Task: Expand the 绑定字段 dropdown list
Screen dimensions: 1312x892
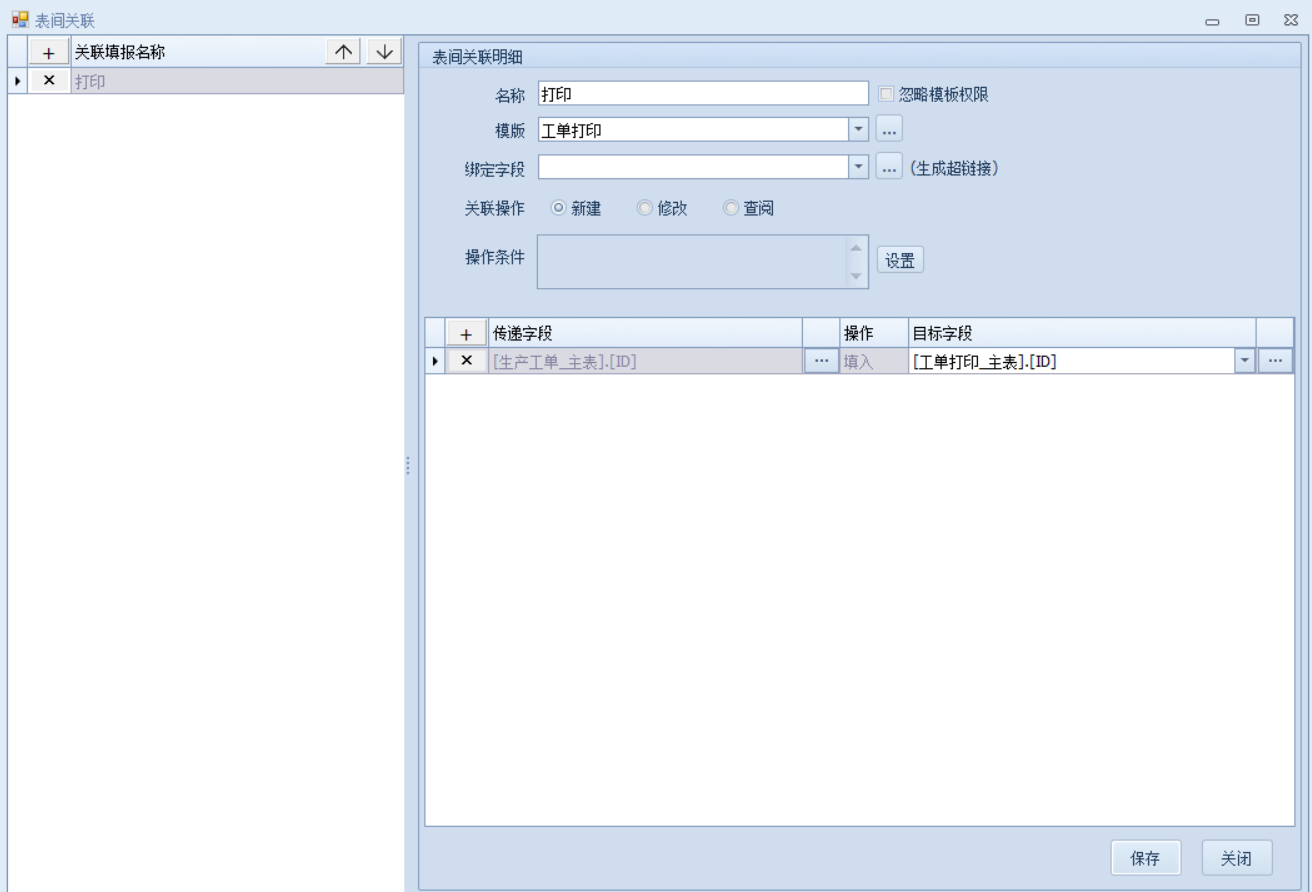Action: [859, 168]
